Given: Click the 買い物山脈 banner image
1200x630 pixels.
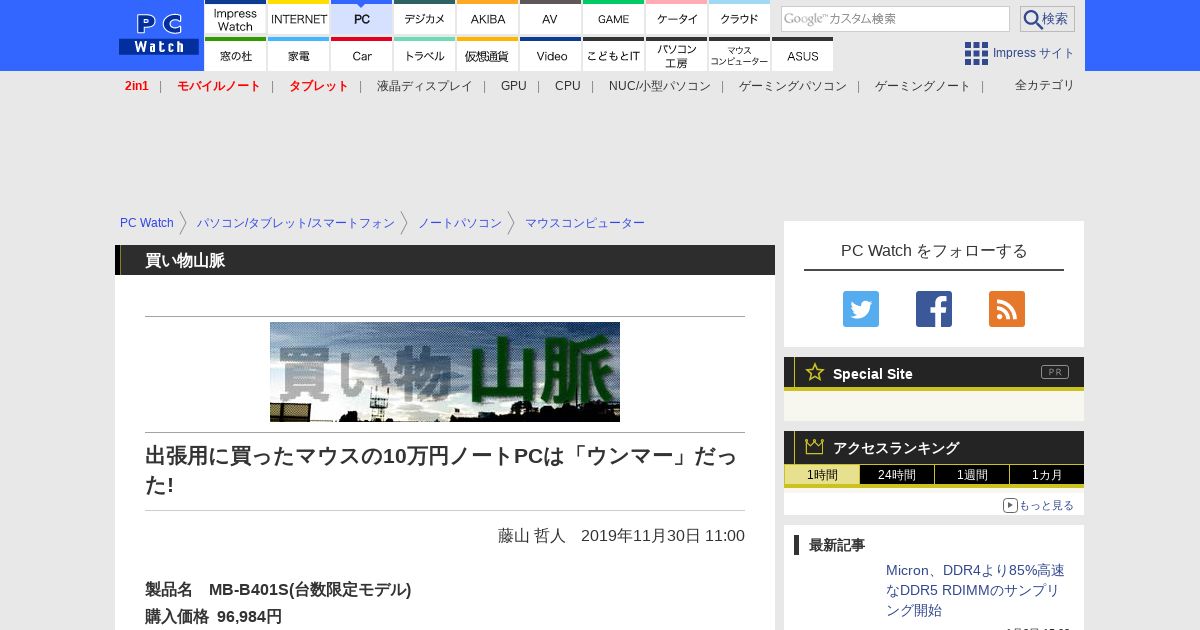Looking at the screenshot, I should (x=445, y=372).
